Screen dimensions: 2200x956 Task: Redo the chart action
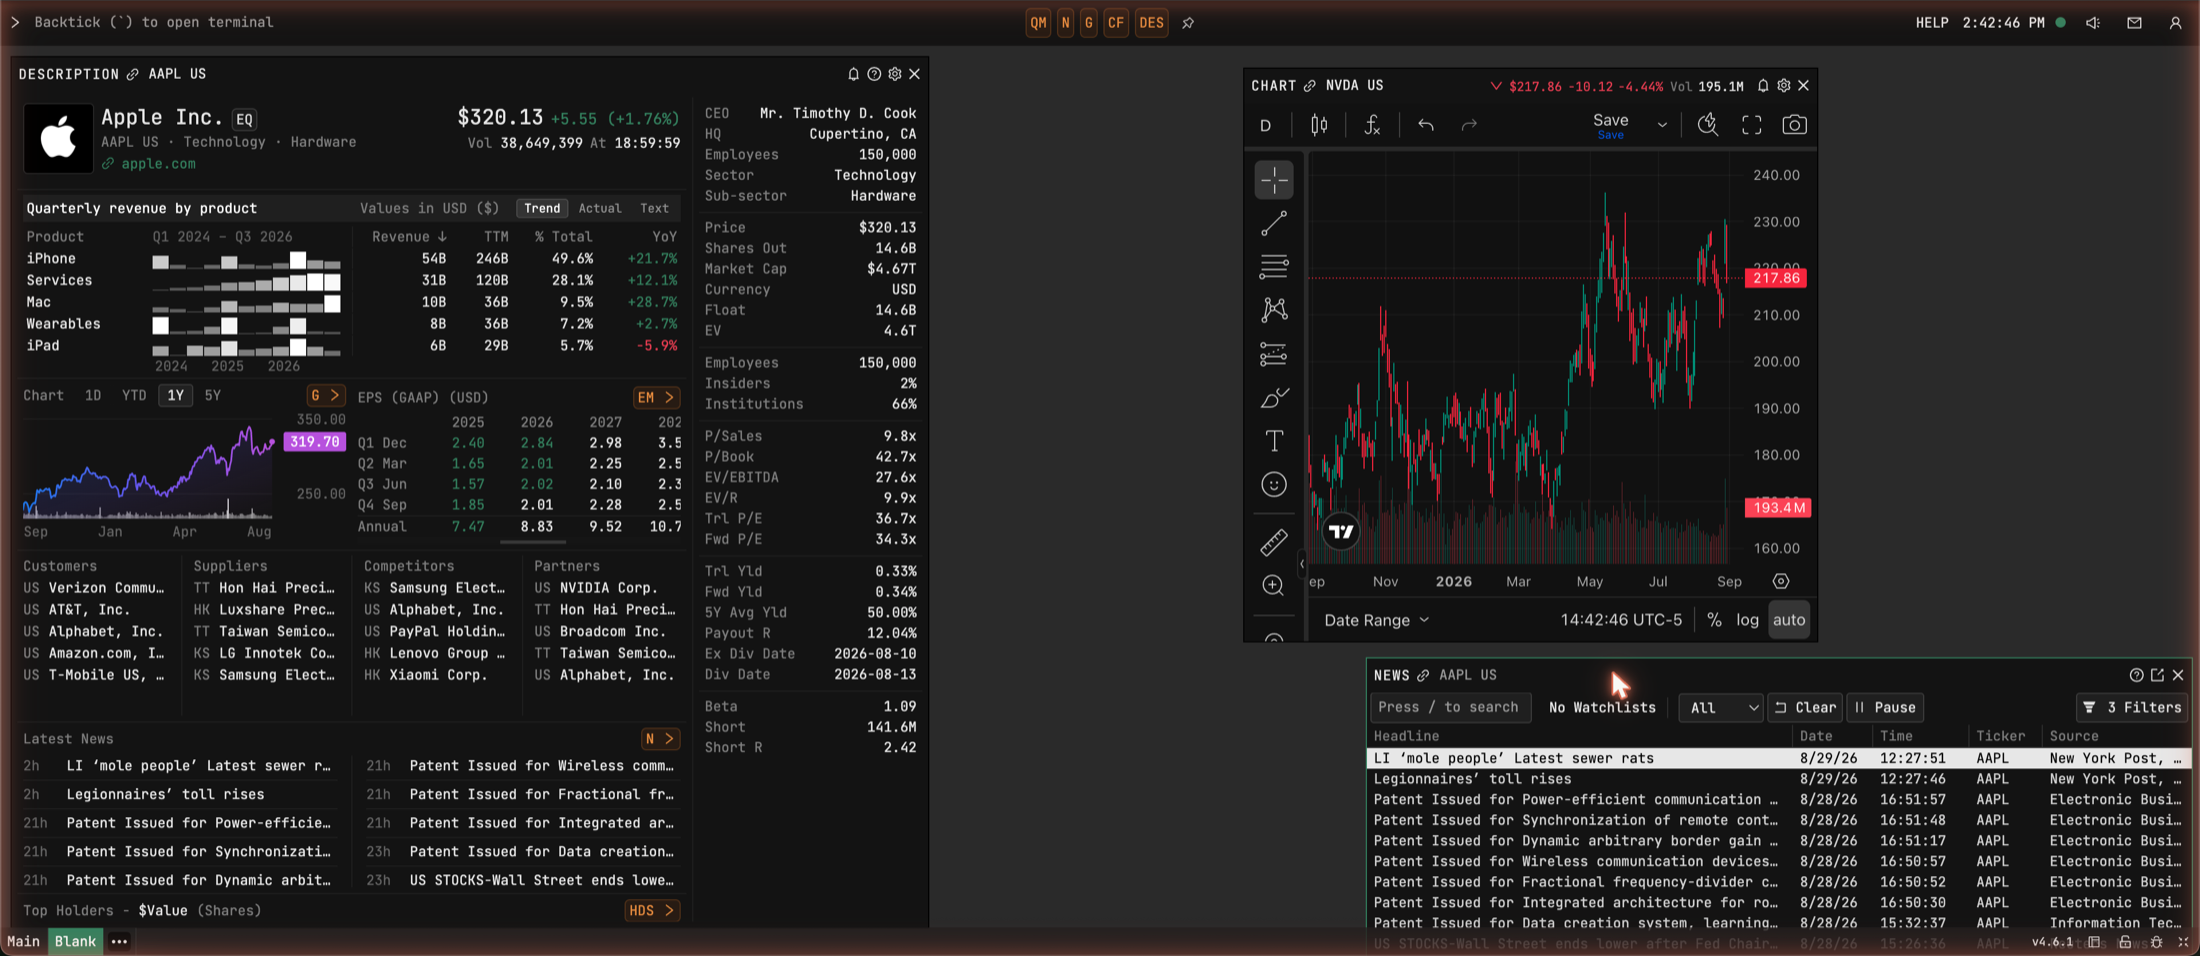coord(1469,125)
